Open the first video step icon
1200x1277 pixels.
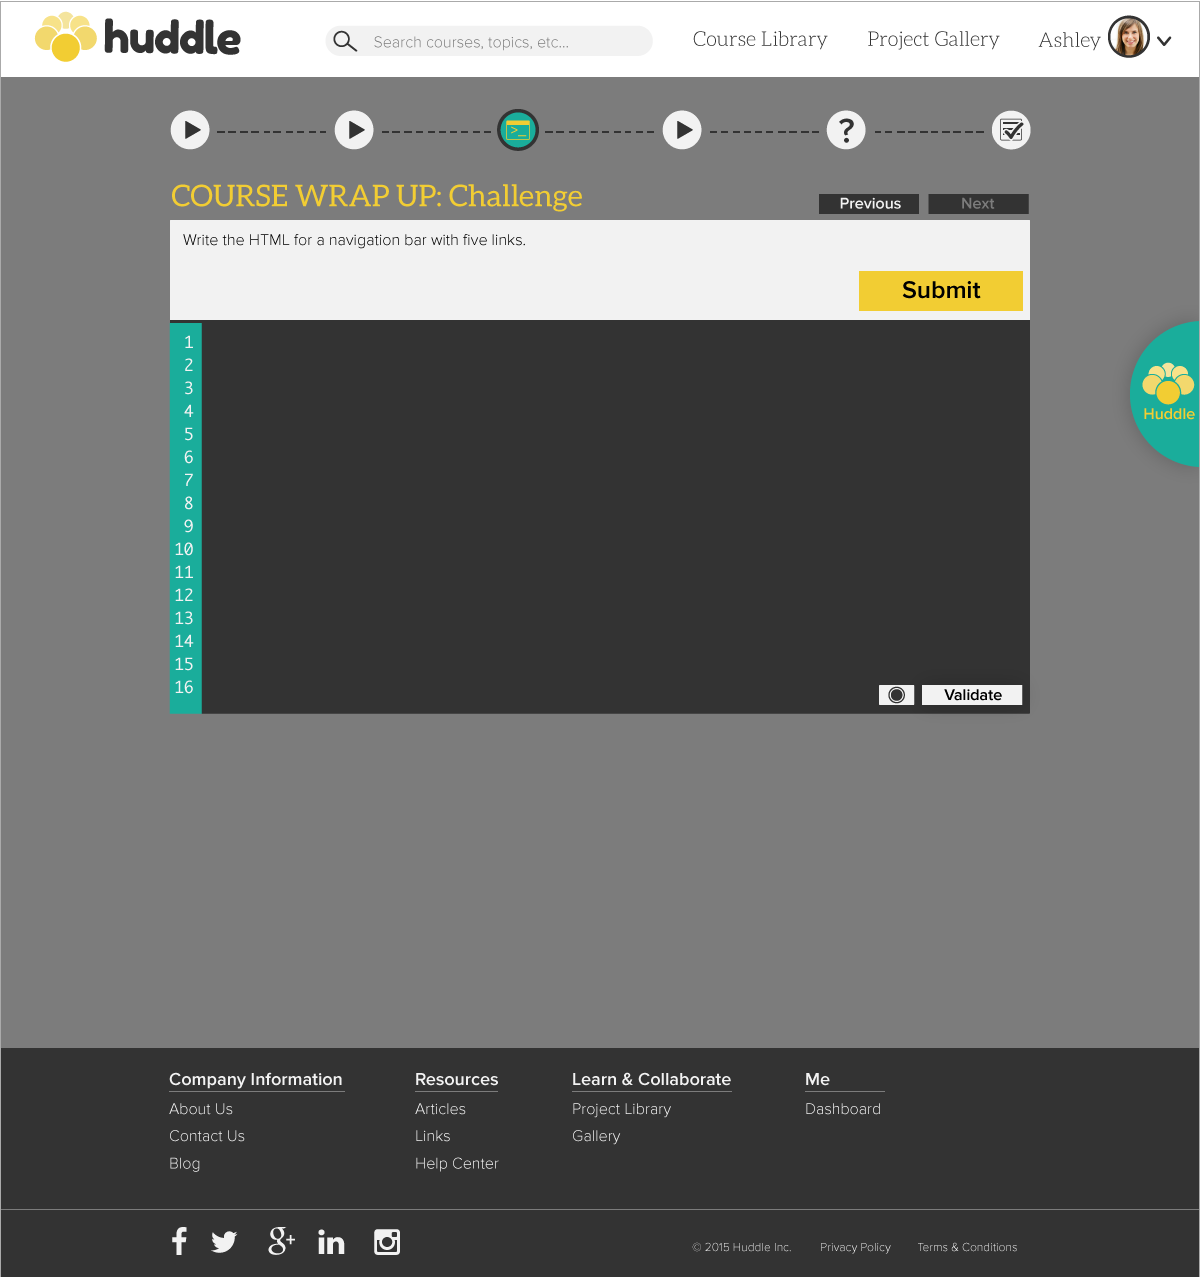coord(190,130)
